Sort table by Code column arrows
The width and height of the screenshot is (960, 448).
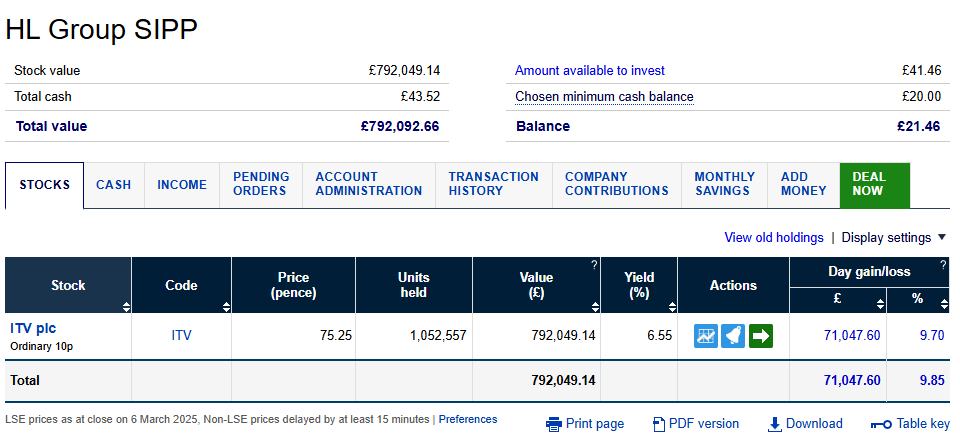point(227,307)
